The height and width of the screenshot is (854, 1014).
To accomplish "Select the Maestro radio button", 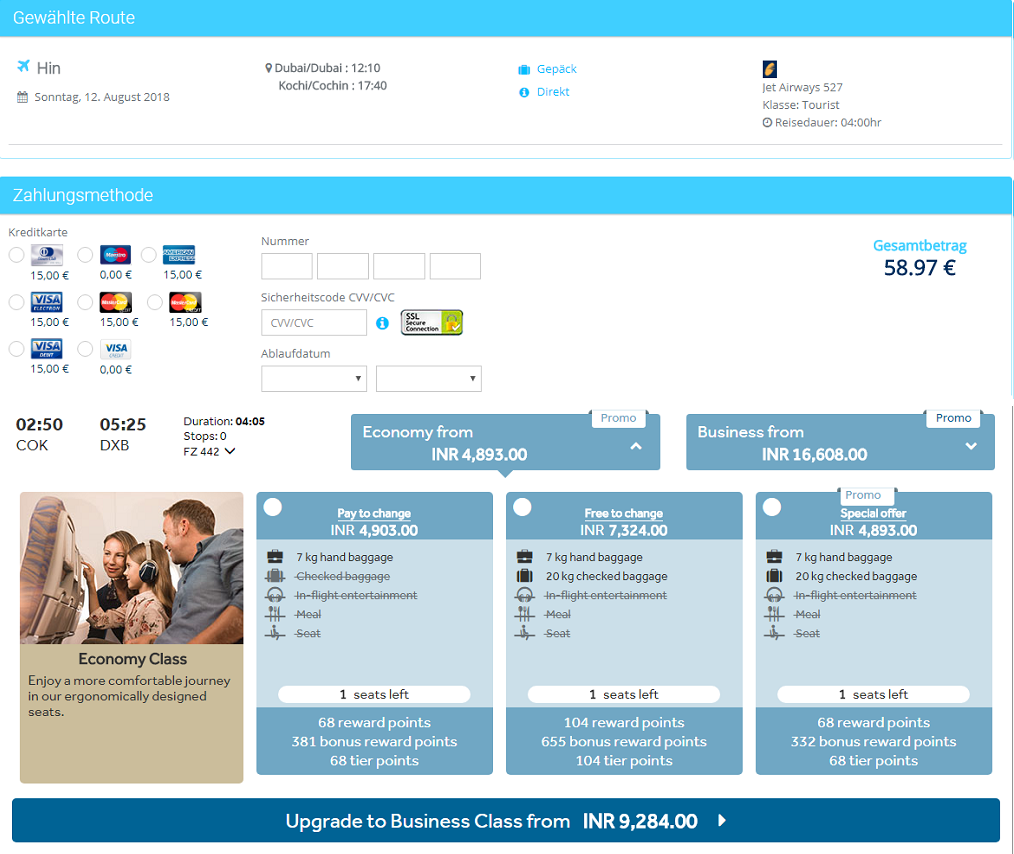I will tap(85, 255).
